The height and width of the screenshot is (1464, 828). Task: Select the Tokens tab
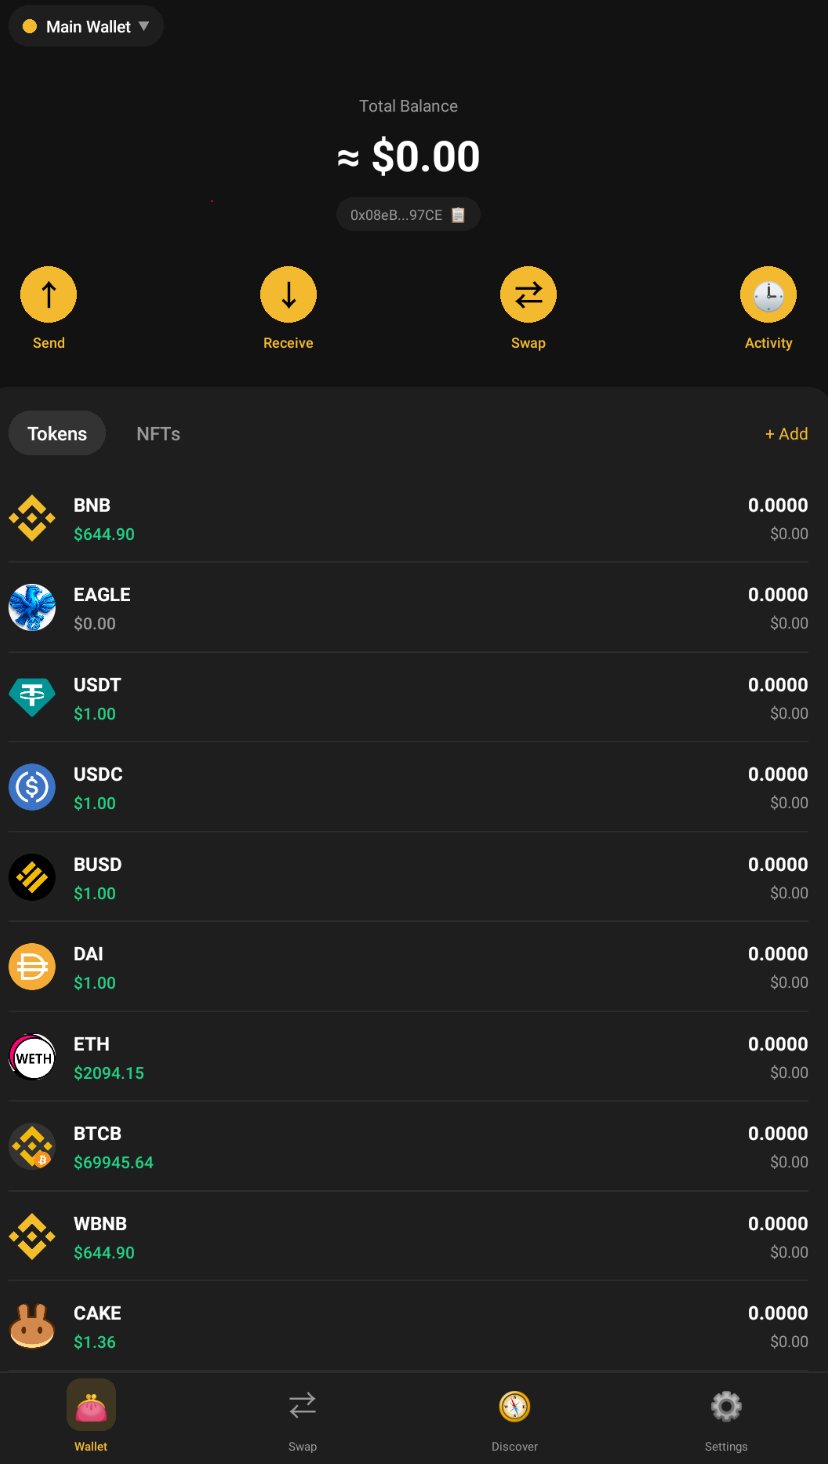(57, 434)
